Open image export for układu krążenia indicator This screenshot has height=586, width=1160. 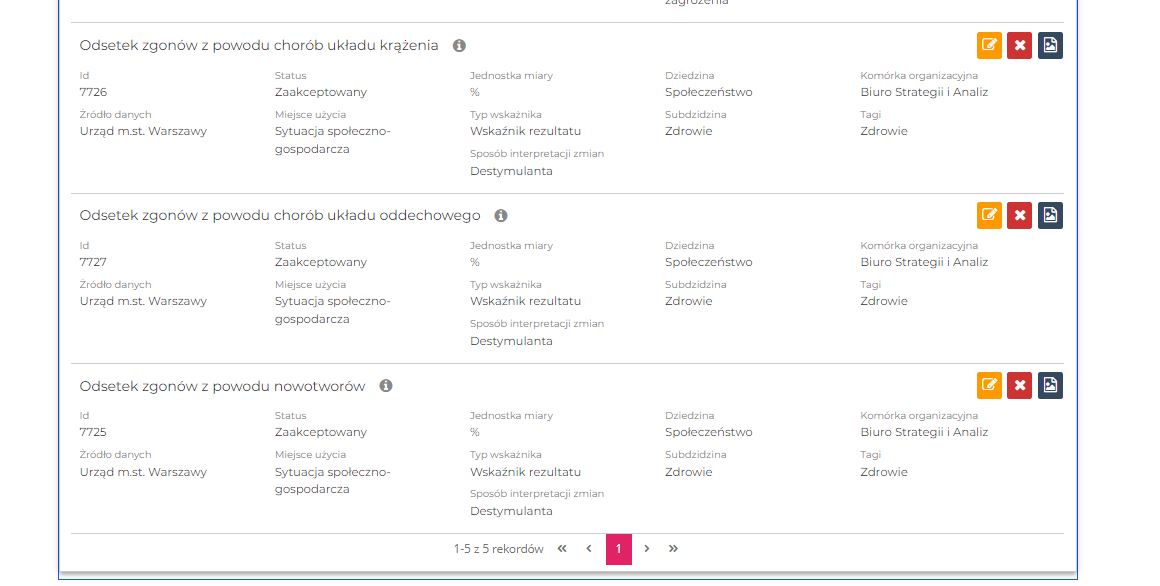point(1050,45)
